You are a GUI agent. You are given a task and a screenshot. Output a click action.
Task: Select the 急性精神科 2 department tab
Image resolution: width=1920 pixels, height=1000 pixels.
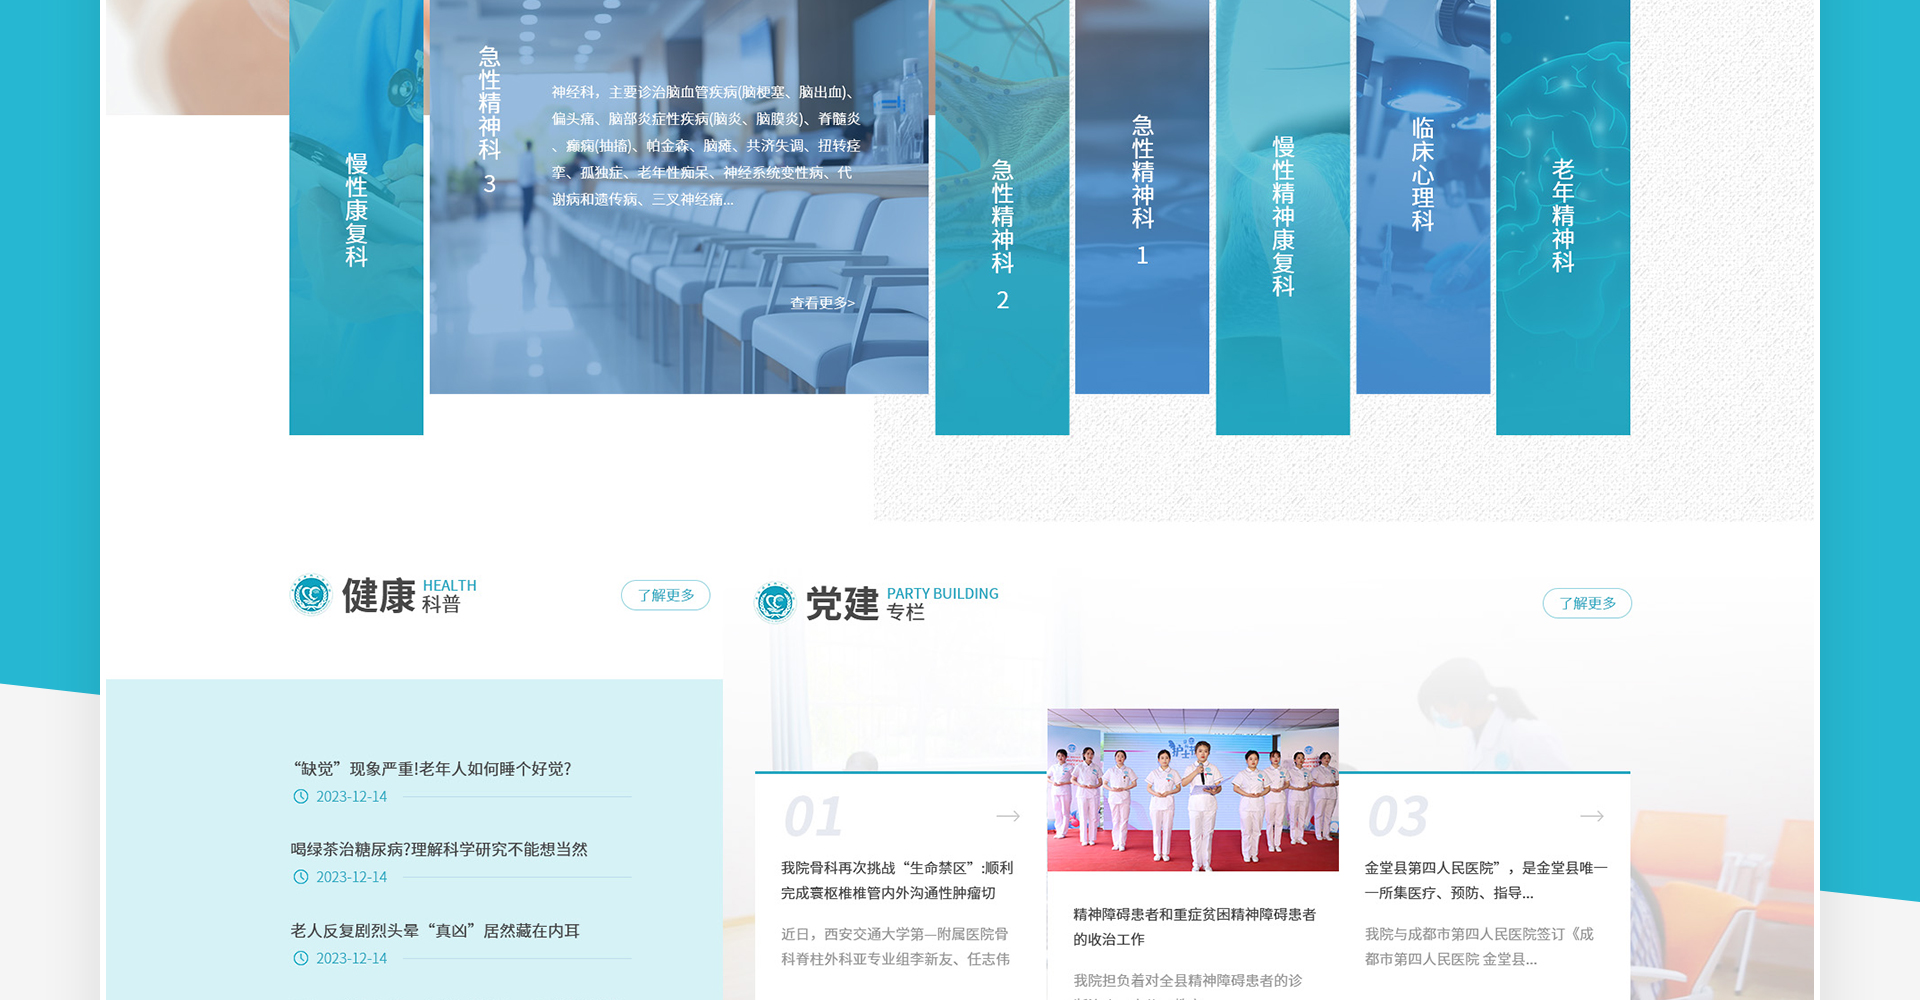[1002, 232]
